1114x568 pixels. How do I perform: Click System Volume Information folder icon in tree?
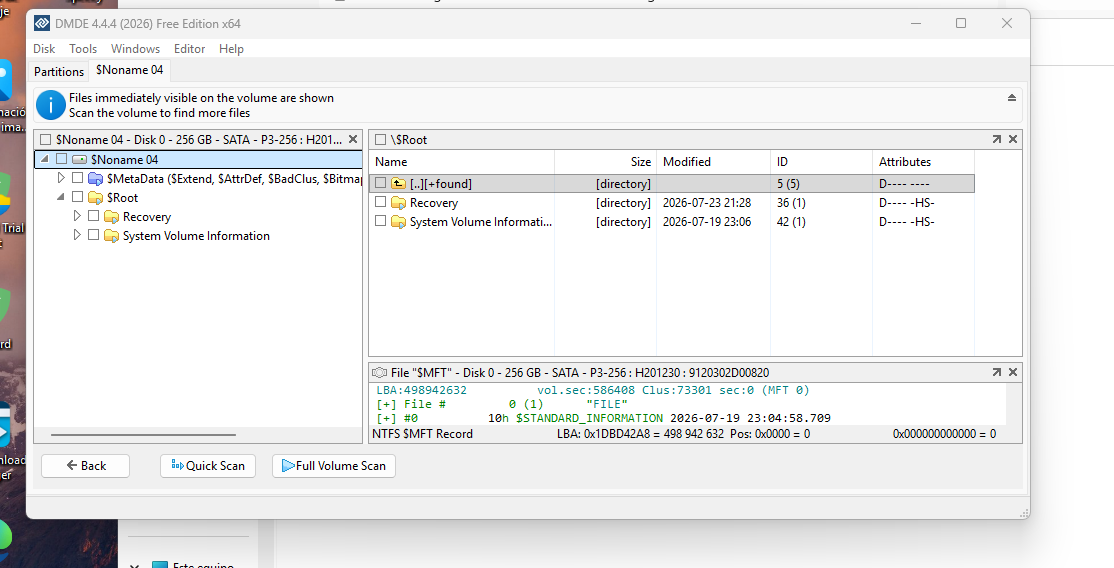point(111,236)
